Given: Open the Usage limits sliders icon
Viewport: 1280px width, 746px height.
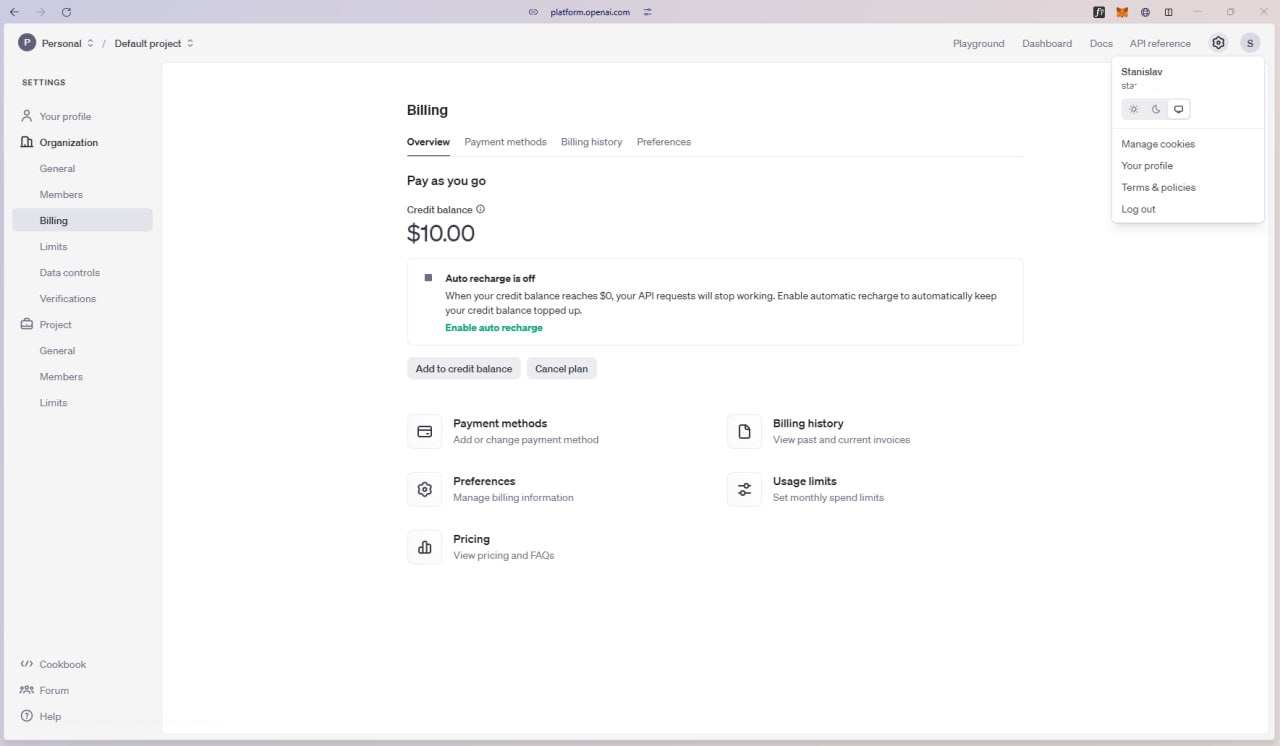Looking at the screenshot, I should coord(744,490).
